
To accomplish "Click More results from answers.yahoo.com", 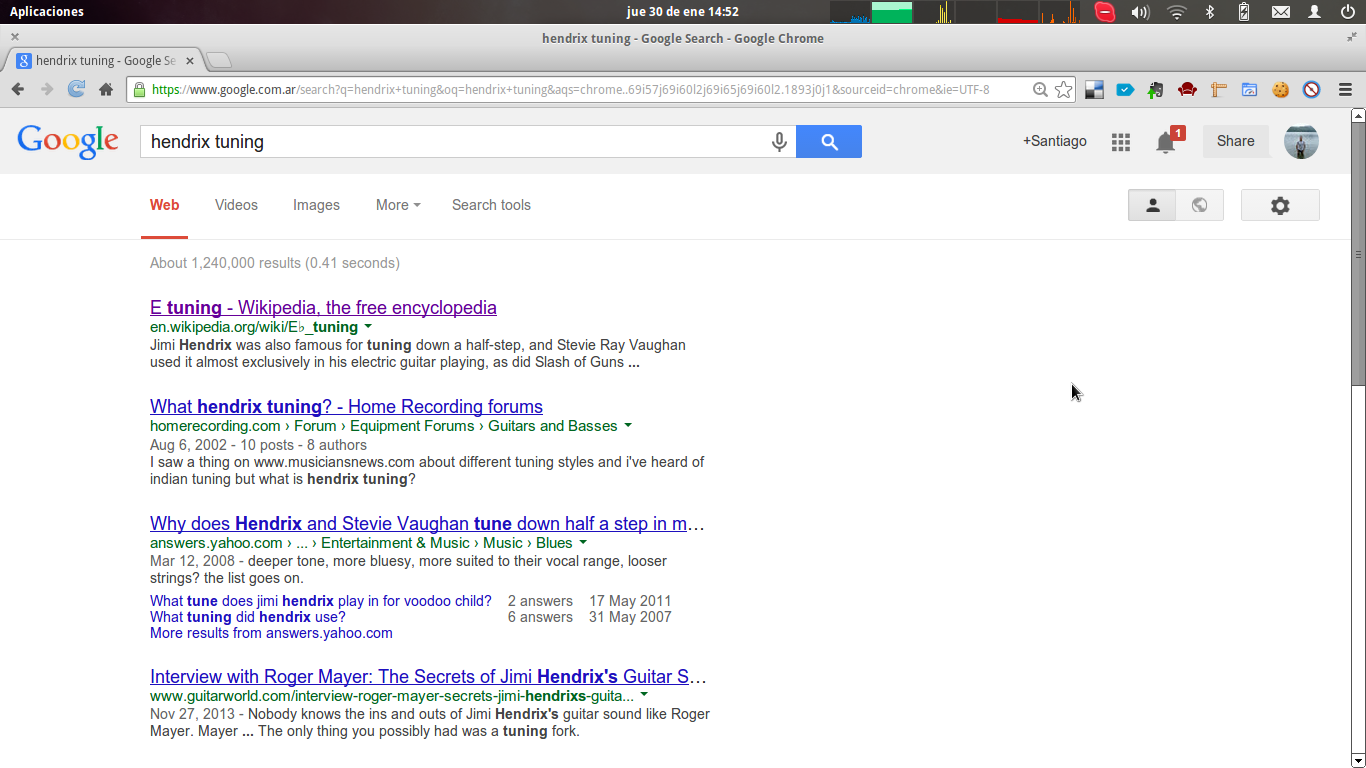I will coord(271,633).
